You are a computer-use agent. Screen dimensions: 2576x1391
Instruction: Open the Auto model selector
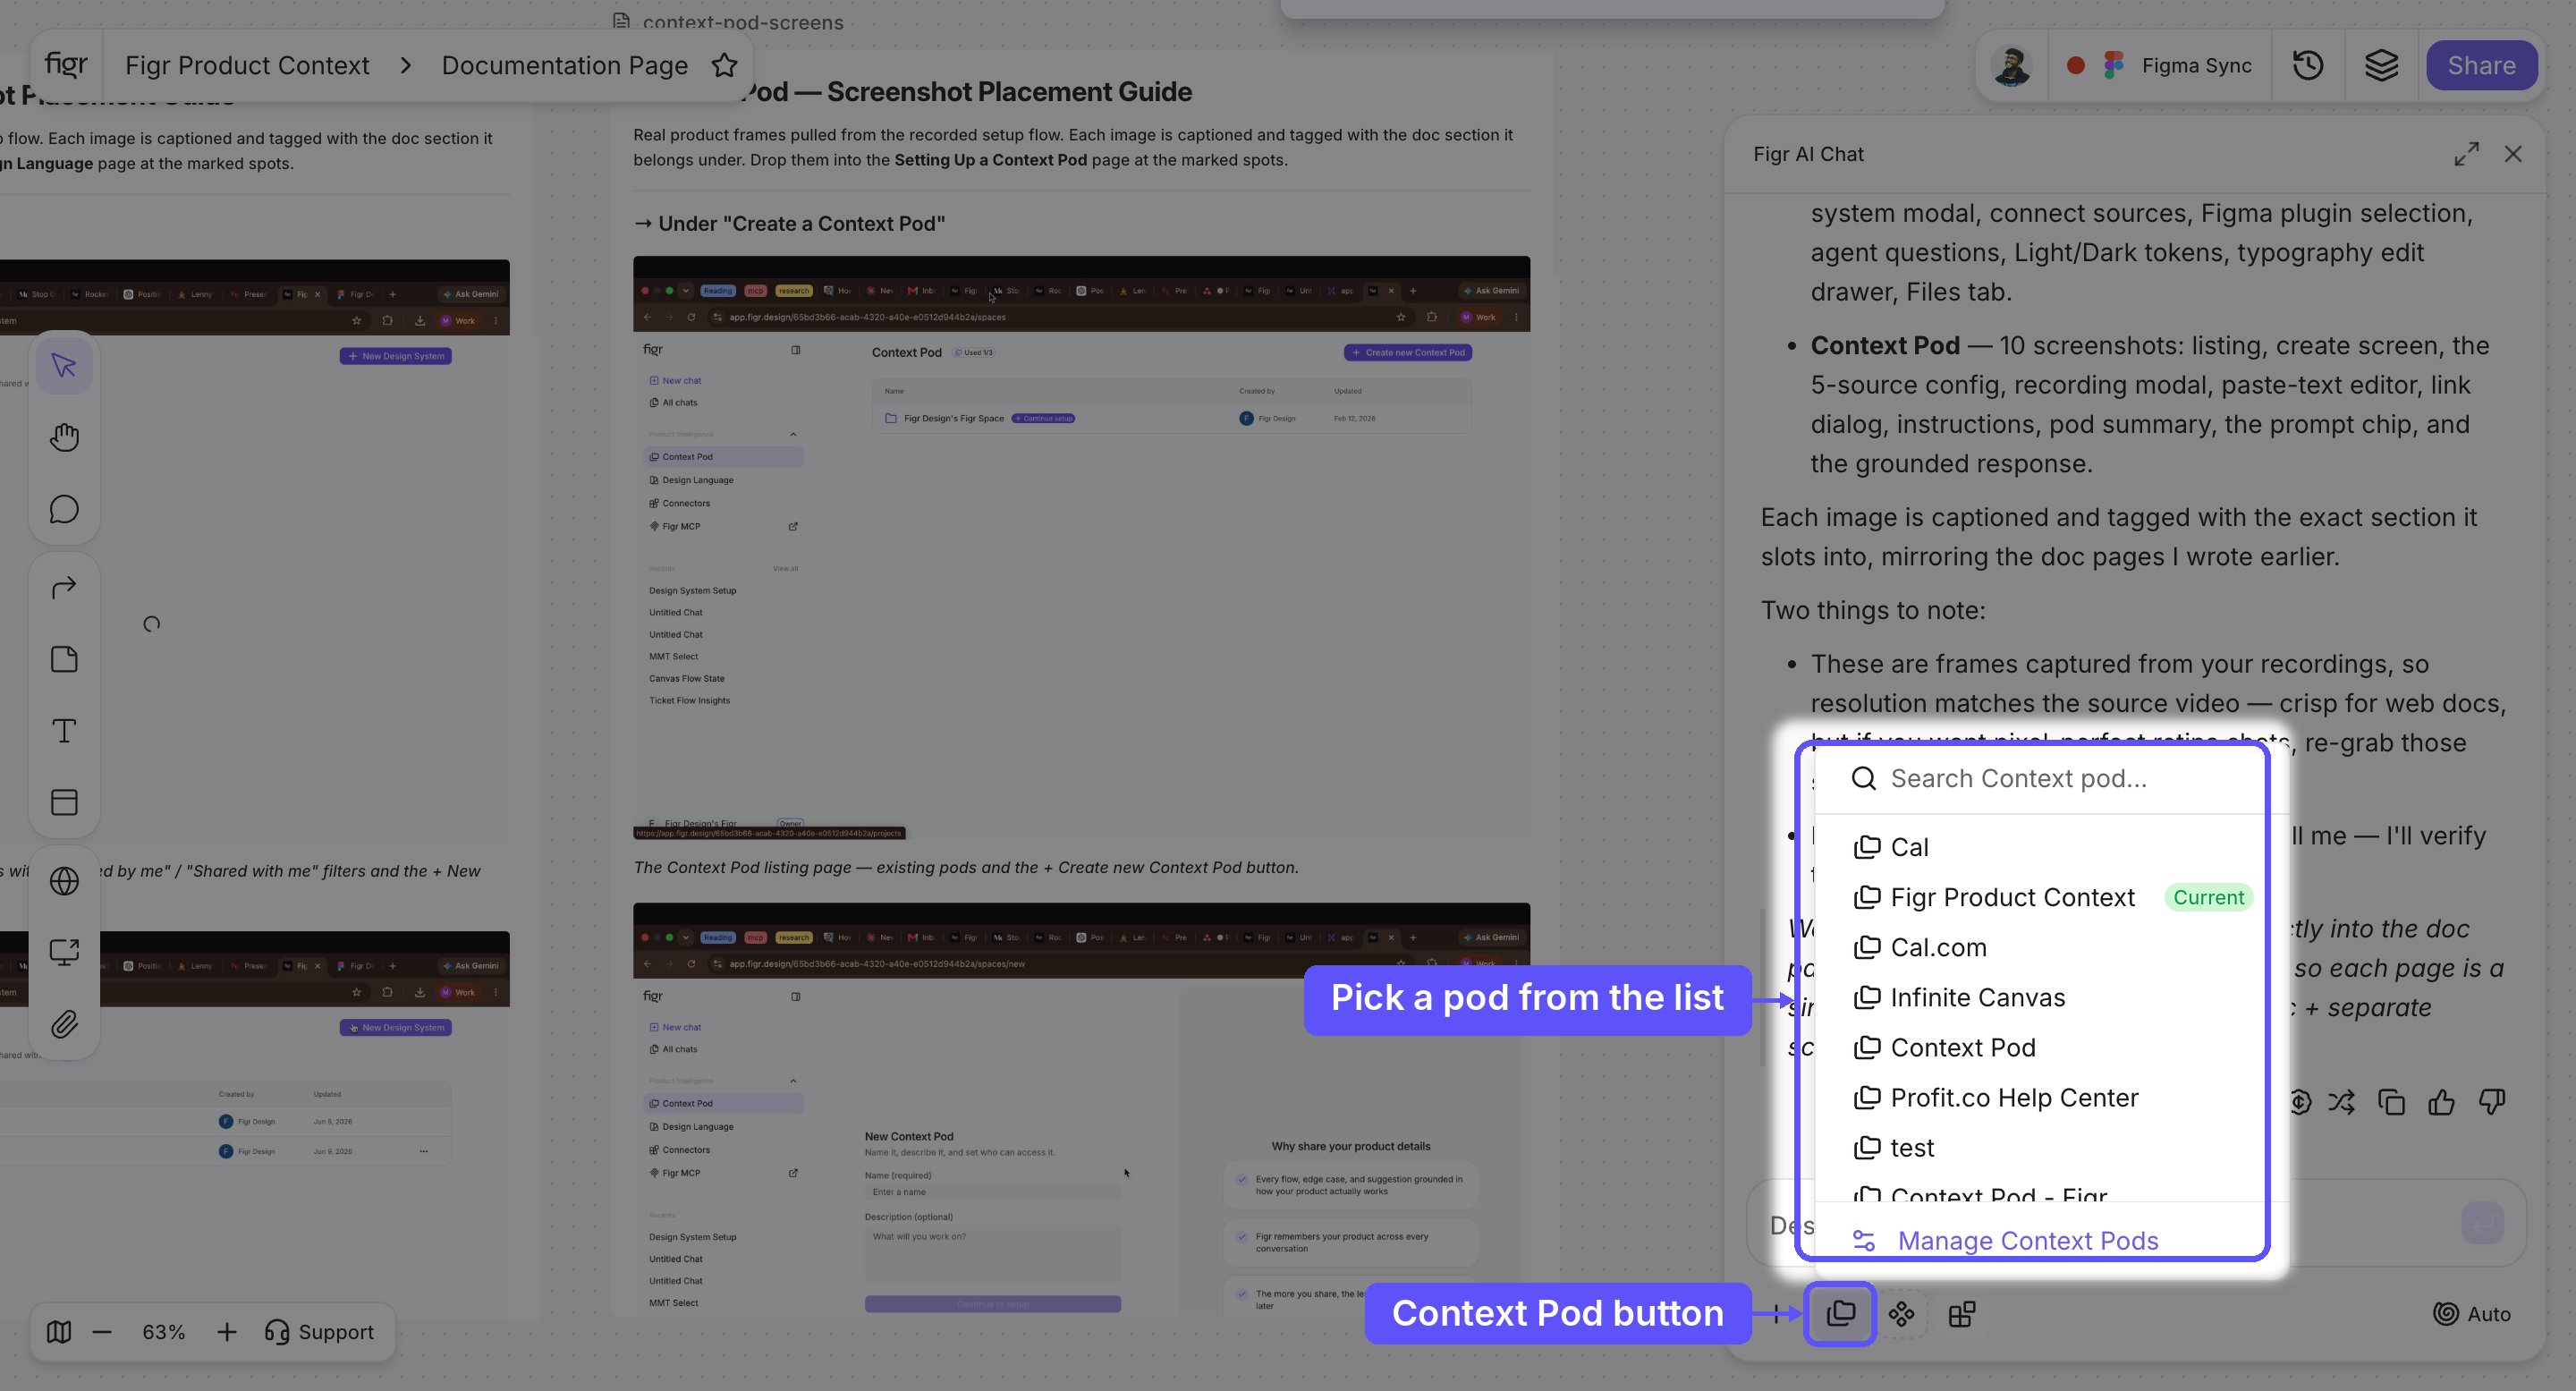point(2472,1314)
